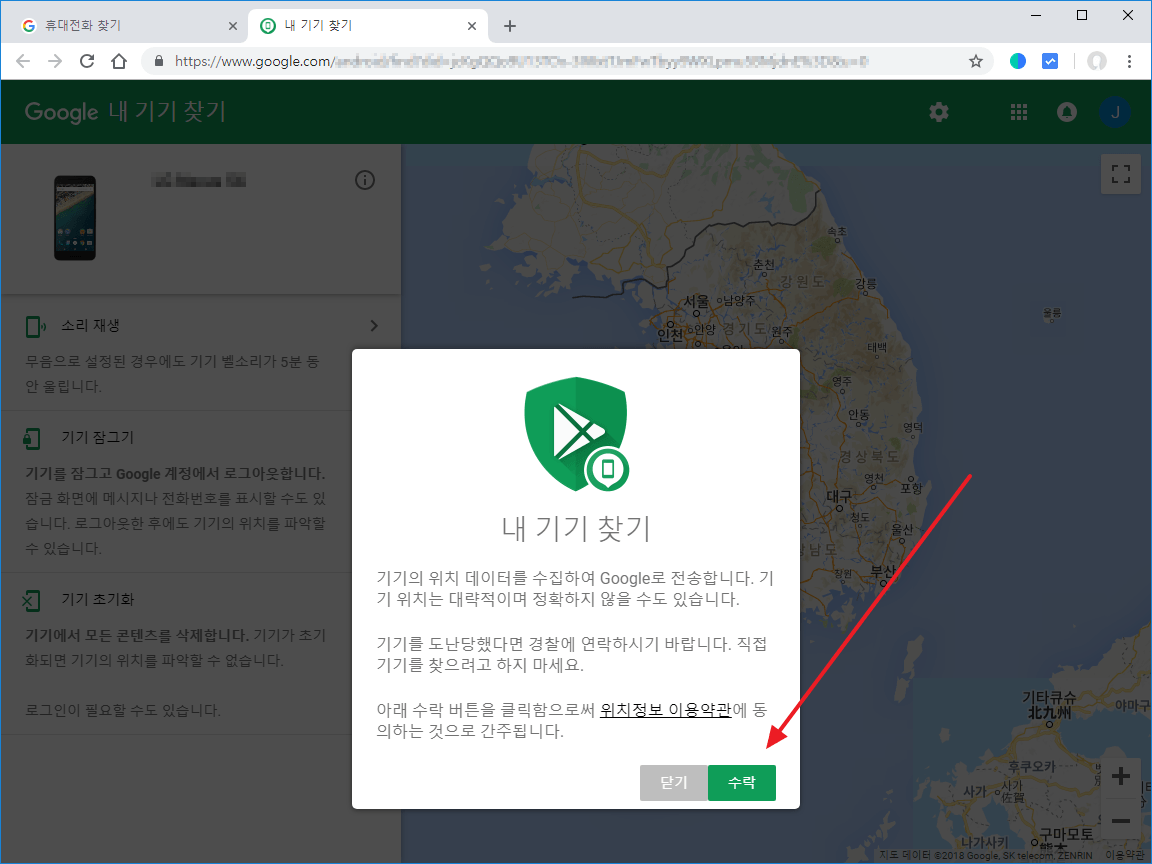Open the Google account J avatar

pos(1115,112)
